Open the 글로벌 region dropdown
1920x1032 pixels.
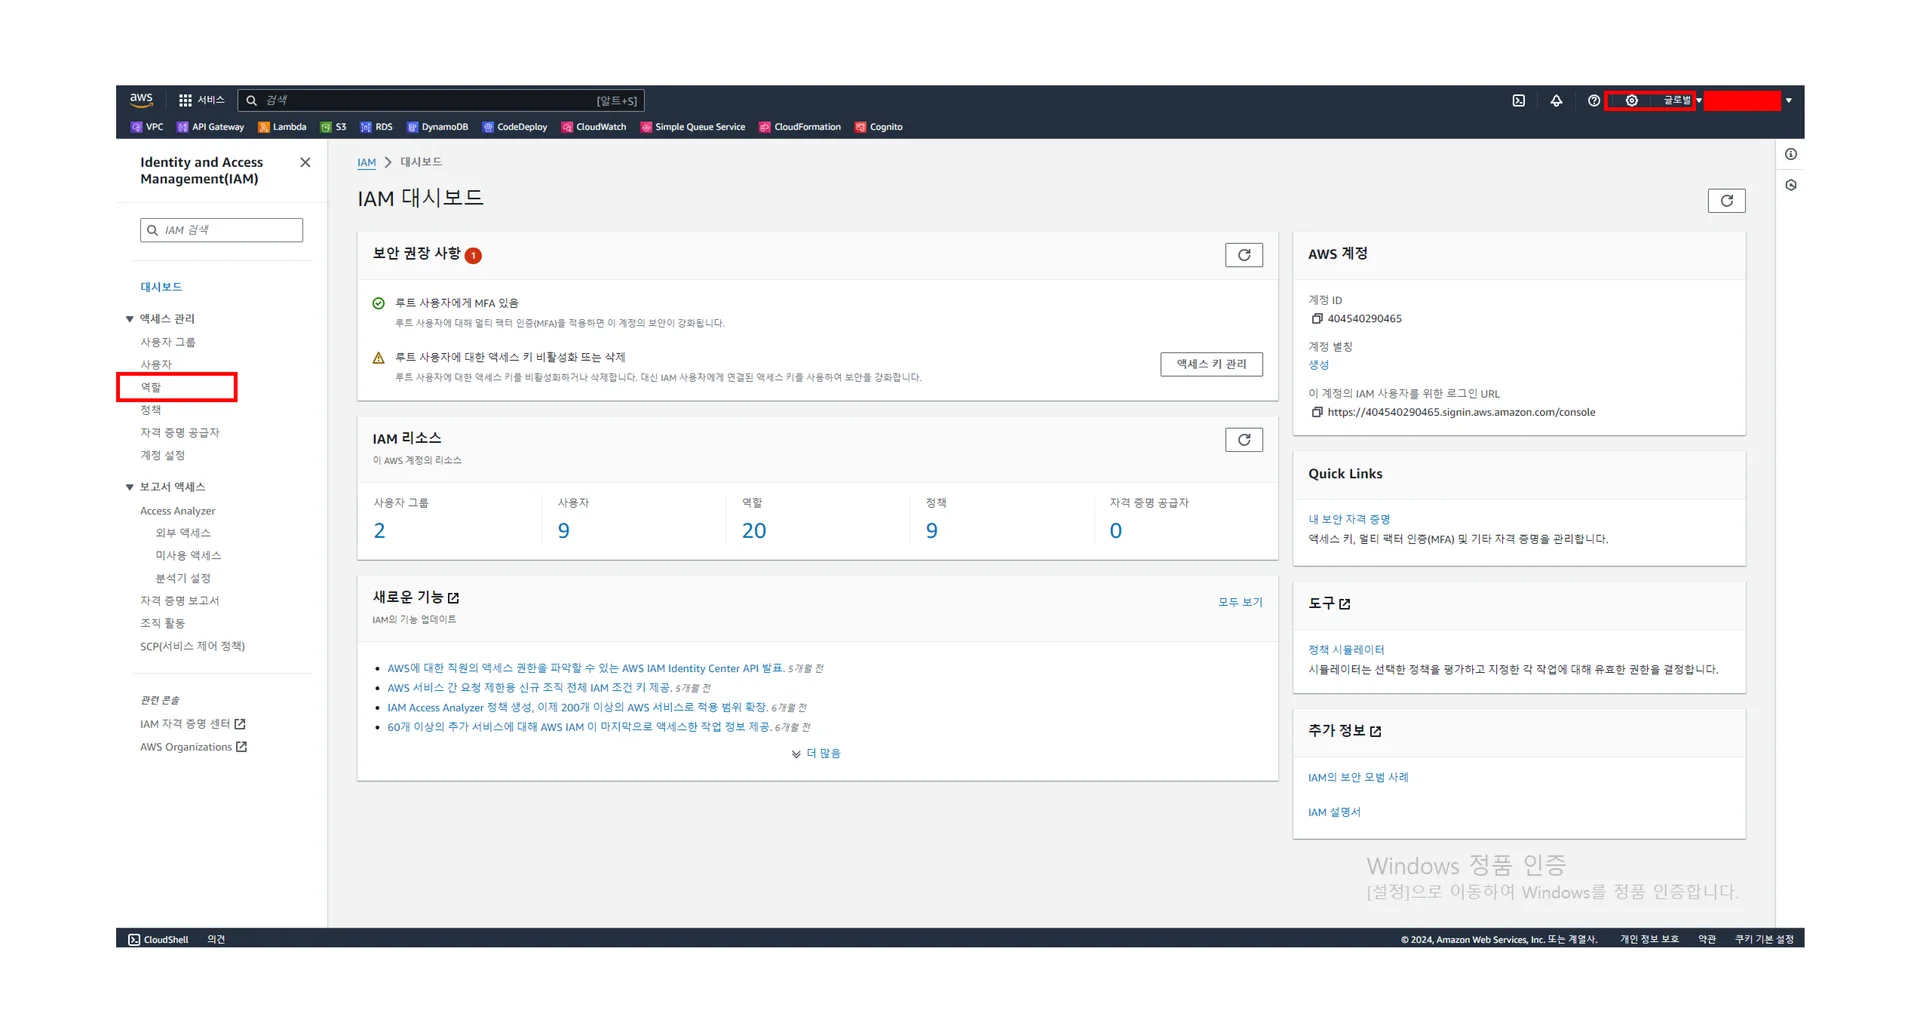1682,101
